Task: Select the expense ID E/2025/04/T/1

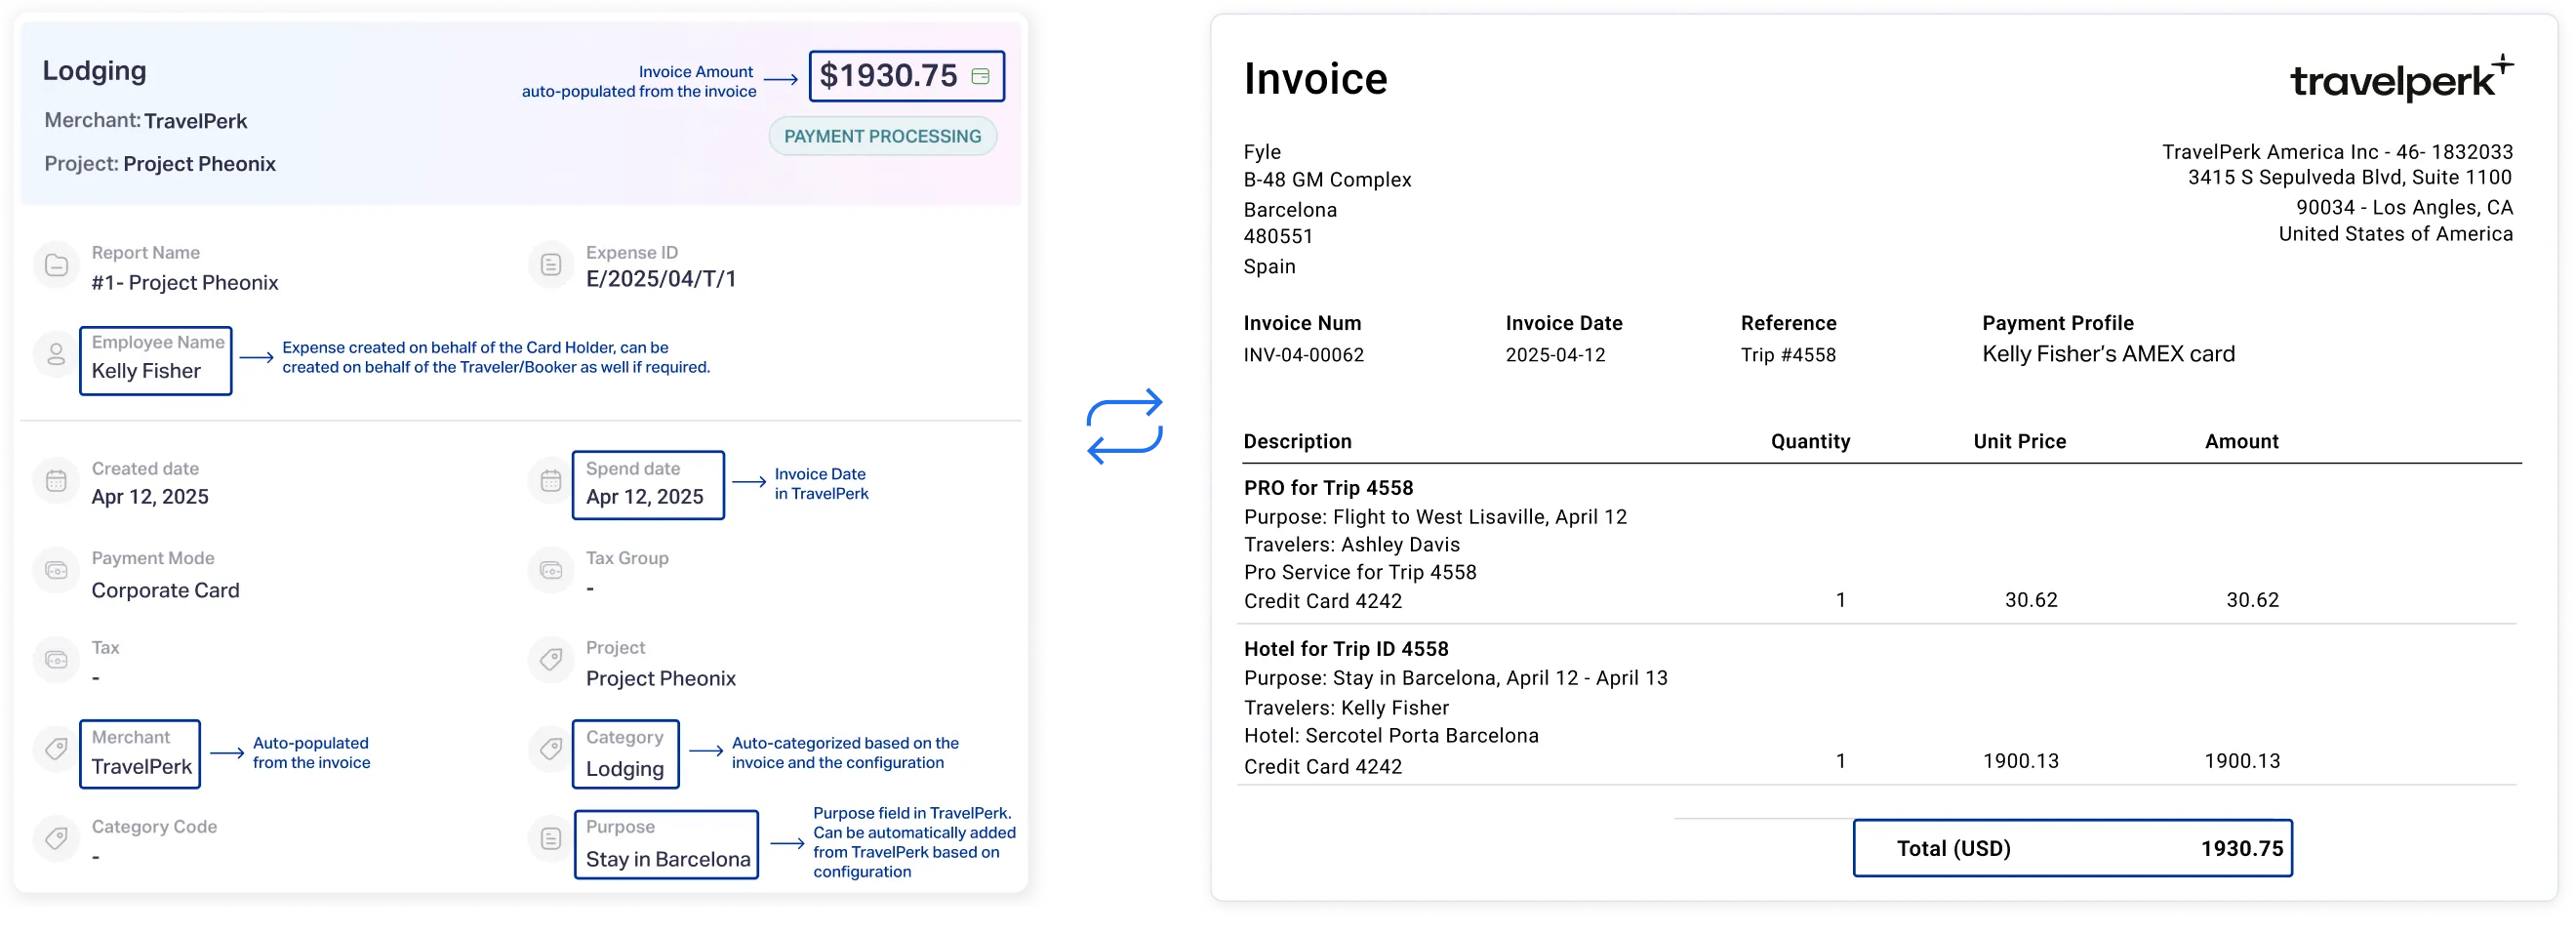Action: 661,279
